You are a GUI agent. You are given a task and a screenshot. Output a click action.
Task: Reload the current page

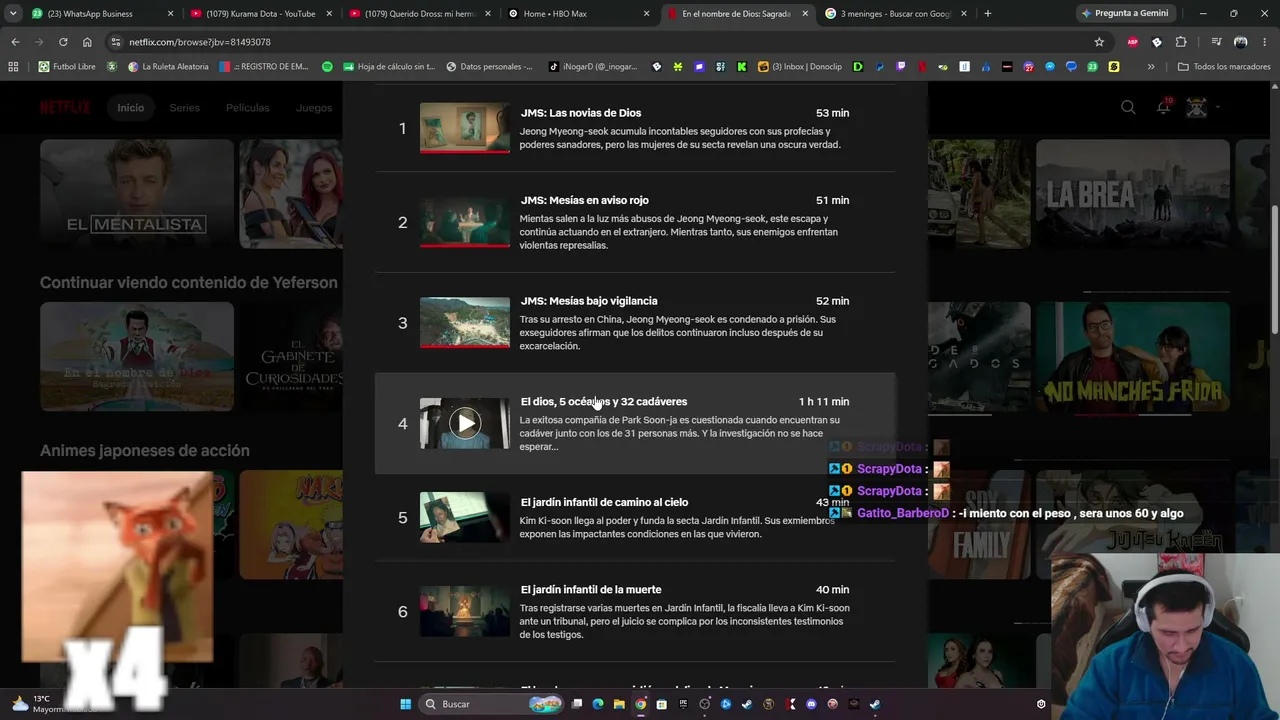[63, 42]
